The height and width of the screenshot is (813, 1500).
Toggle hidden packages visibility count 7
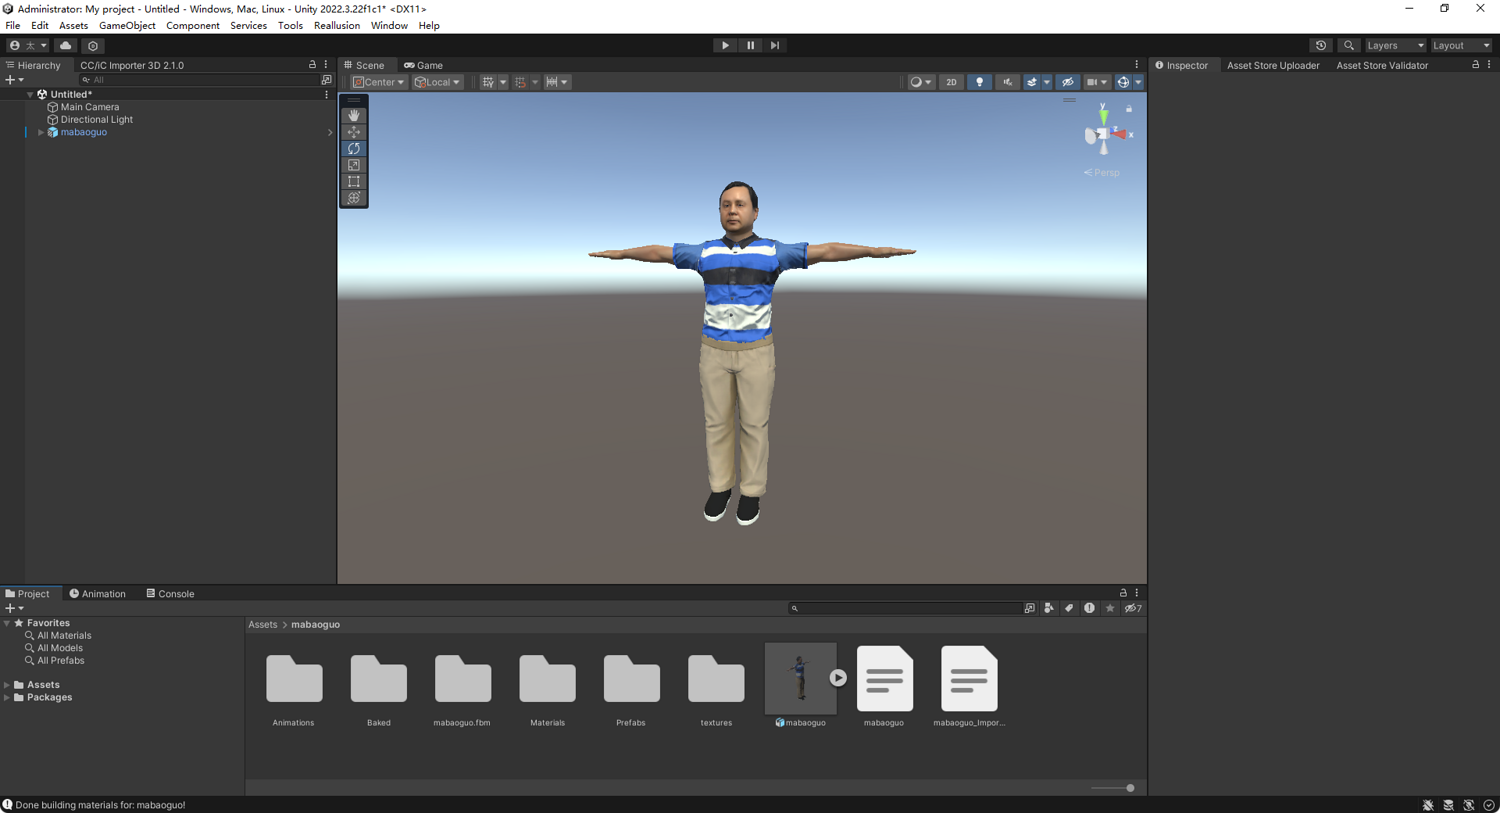[x=1133, y=608]
